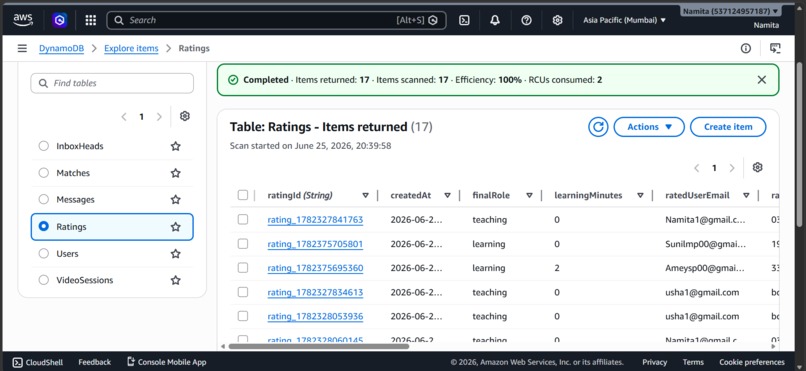Image resolution: width=806 pixels, height=371 pixels.
Task: Open the Actions dropdown
Action: point(649,127)
